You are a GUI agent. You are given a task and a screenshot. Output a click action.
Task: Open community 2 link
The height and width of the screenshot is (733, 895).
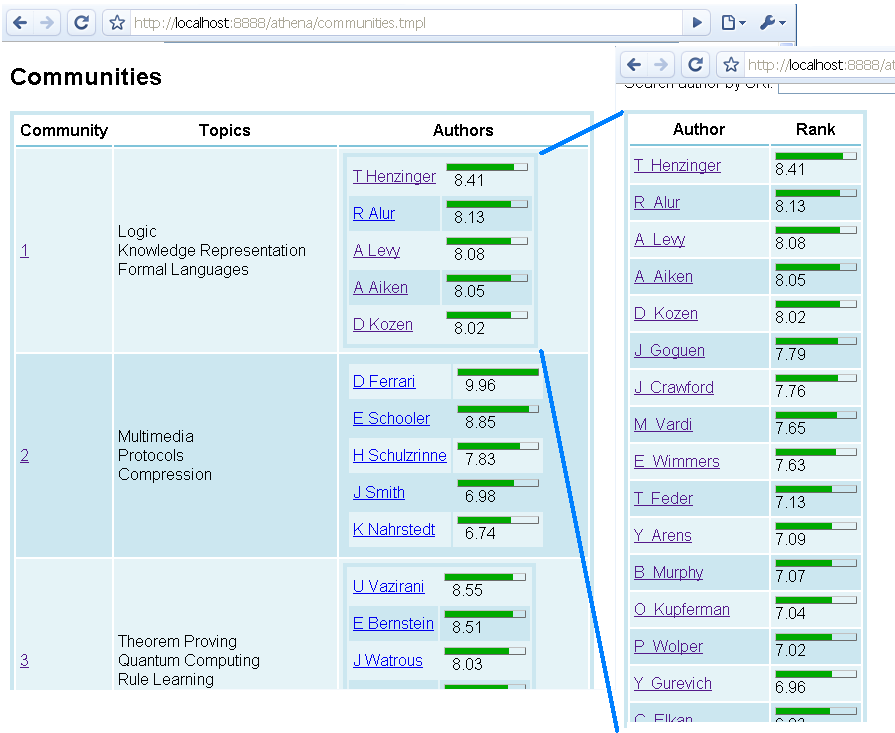point(25,455)
